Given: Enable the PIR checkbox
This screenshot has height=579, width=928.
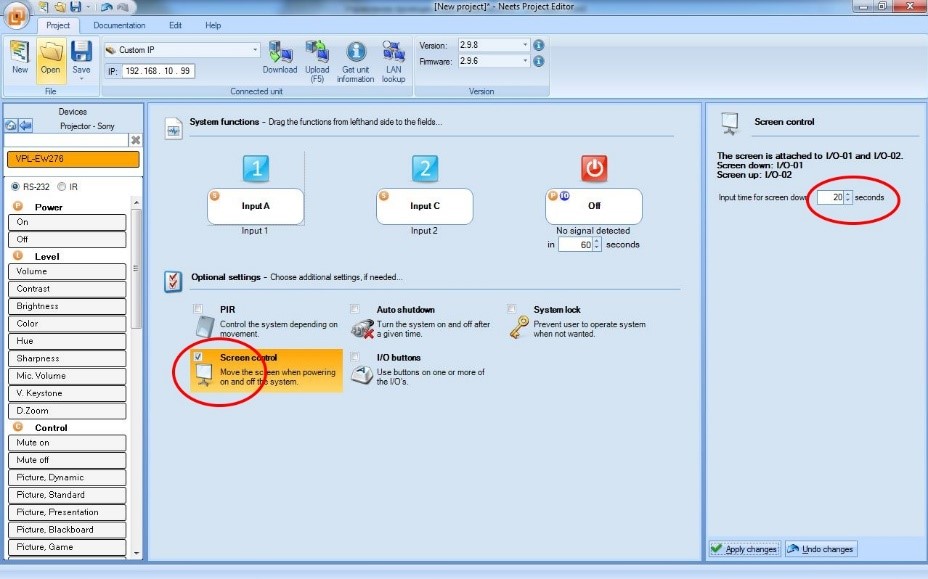Looking at the screenshot, I should click(x=198, y=309).
